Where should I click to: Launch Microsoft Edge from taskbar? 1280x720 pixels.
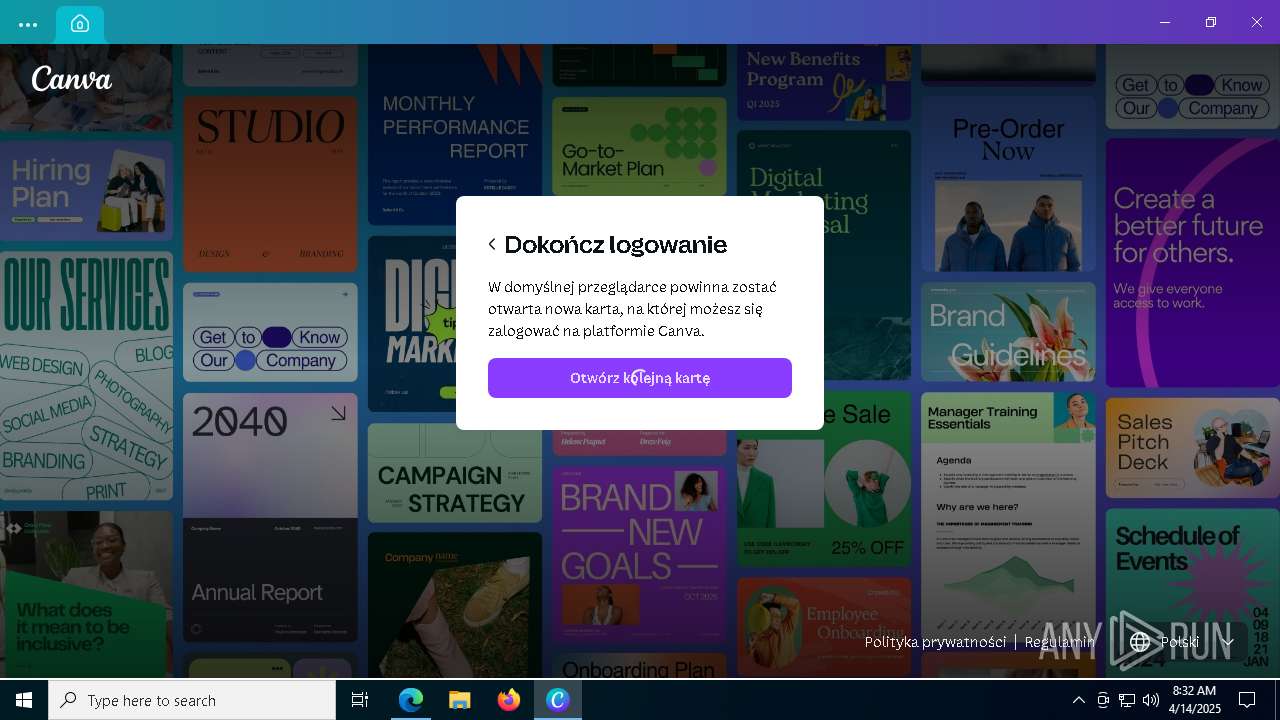pyautogui.click(x=411, y=700)
